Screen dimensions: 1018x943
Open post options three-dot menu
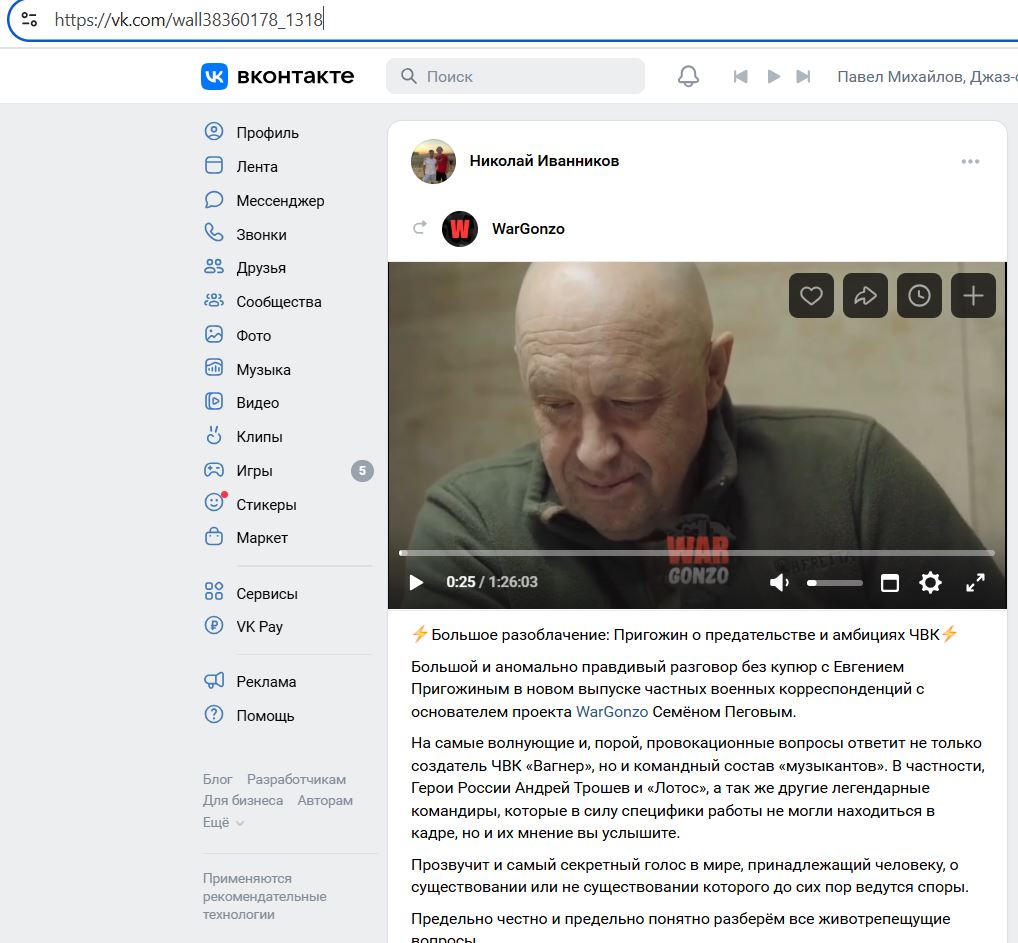pyautogui.click(x=970, y=161)
